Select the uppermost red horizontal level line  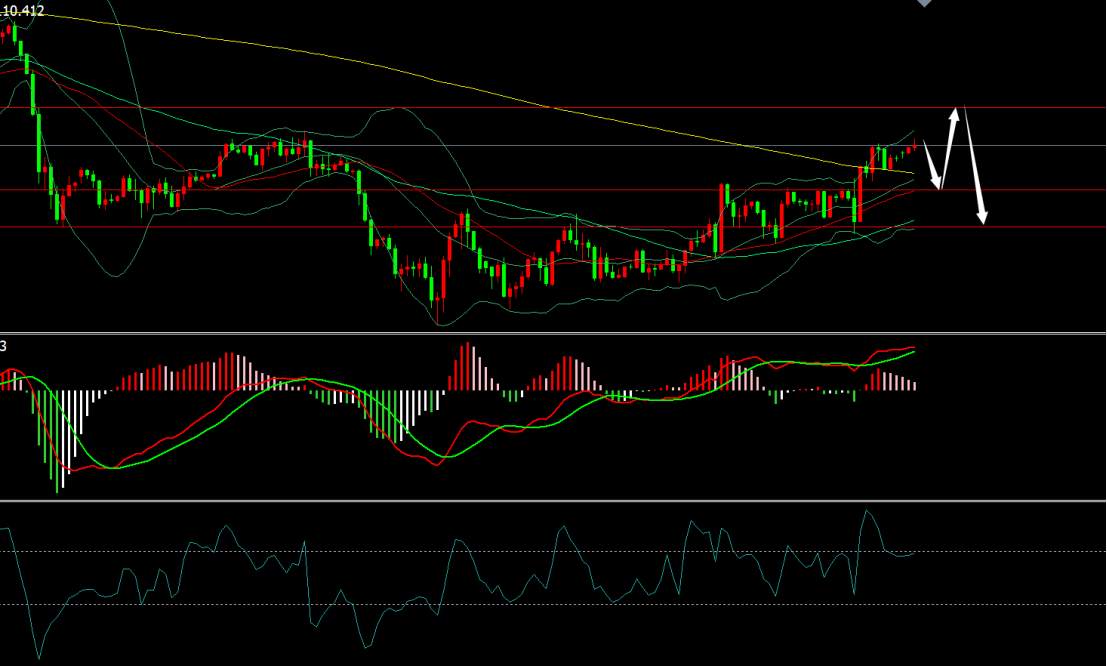[x=553, y=107]
